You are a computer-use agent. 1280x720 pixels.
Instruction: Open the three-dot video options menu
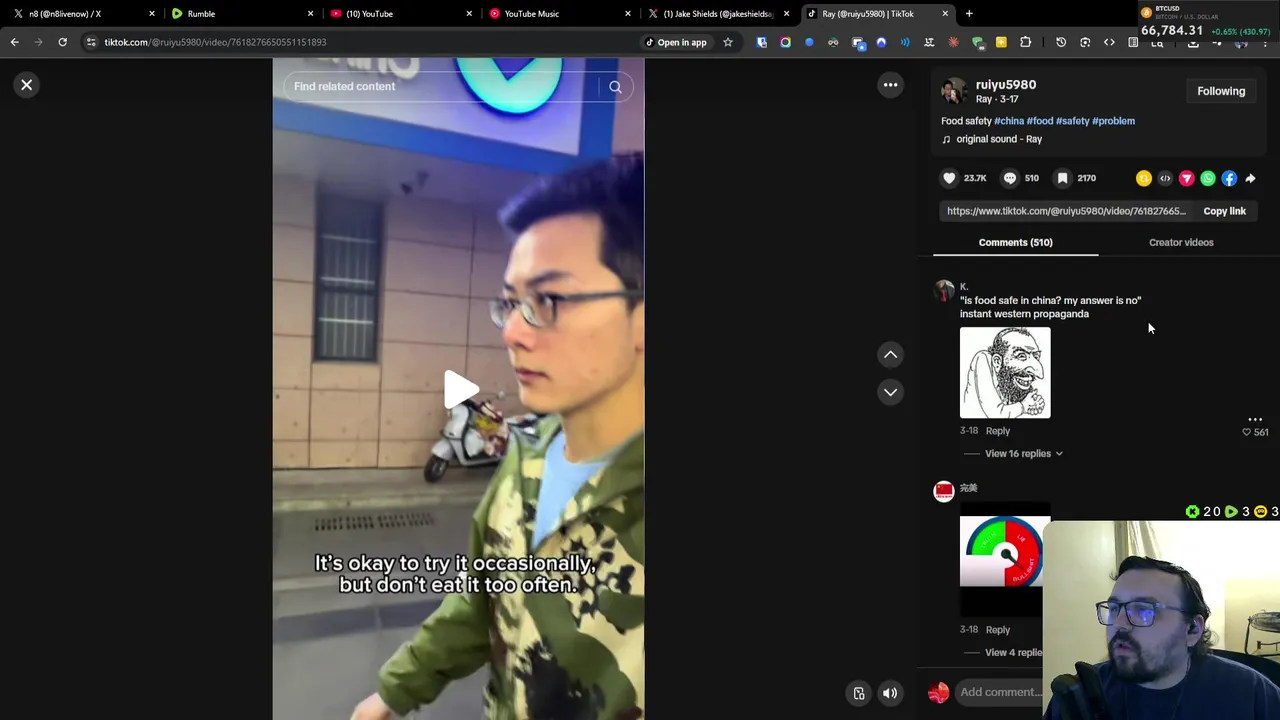(x=890, y=85)
